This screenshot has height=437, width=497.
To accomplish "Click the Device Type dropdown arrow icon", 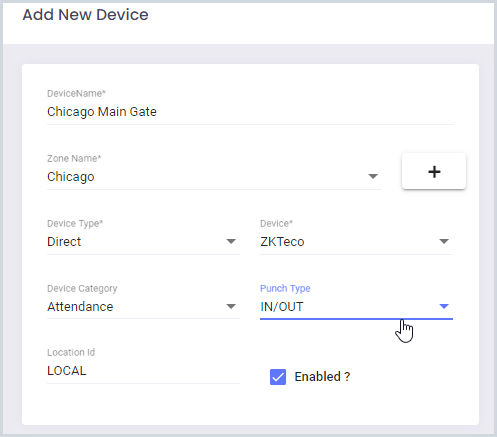I will (231, 241).
